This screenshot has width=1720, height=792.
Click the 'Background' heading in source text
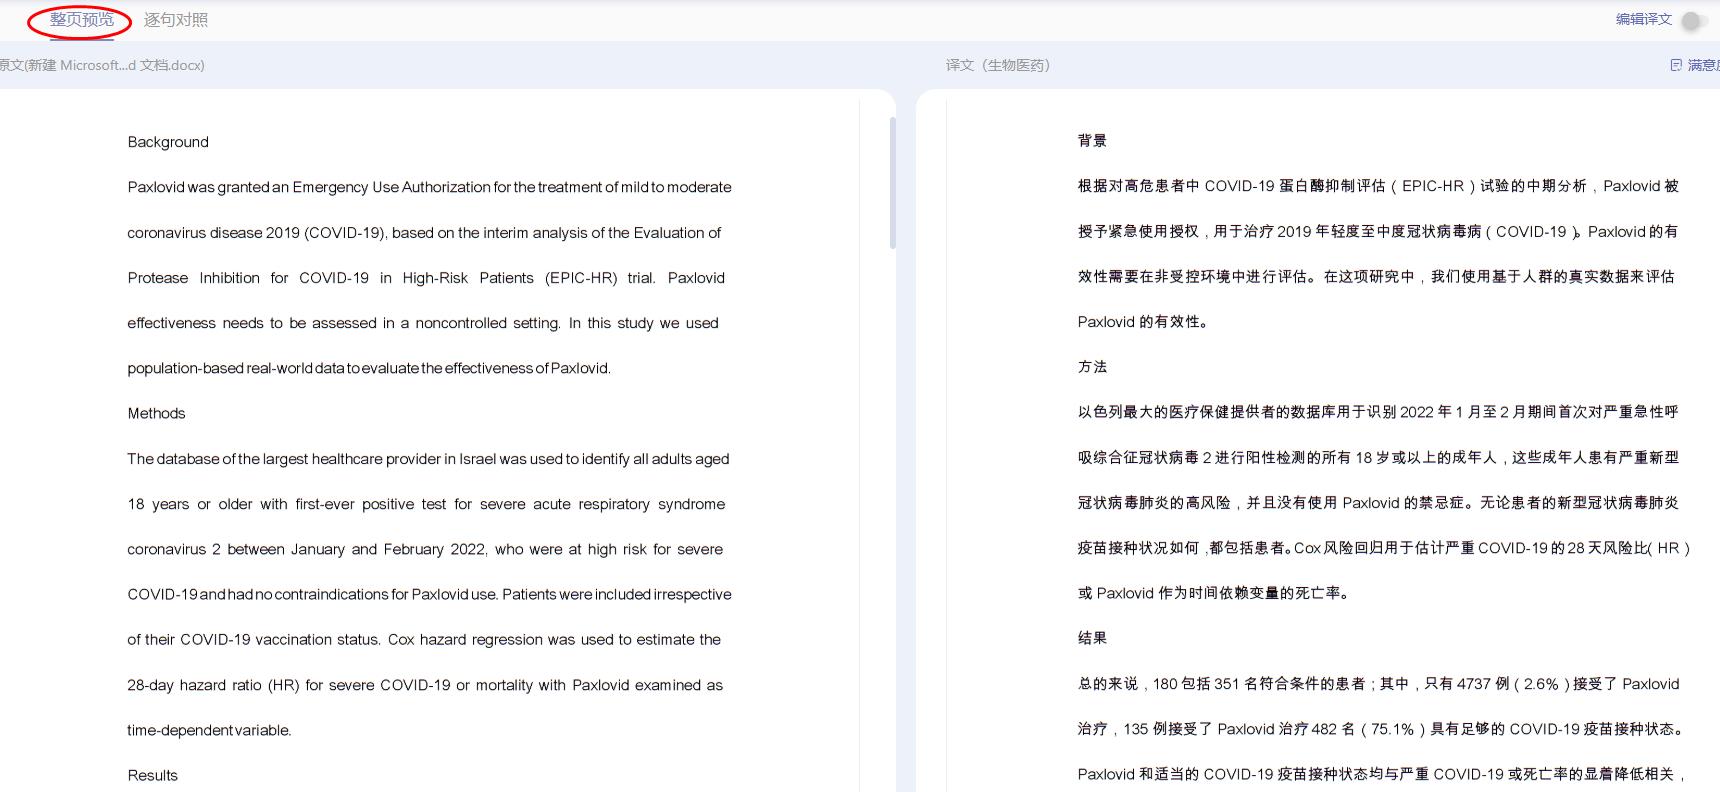tap(168, 142)
